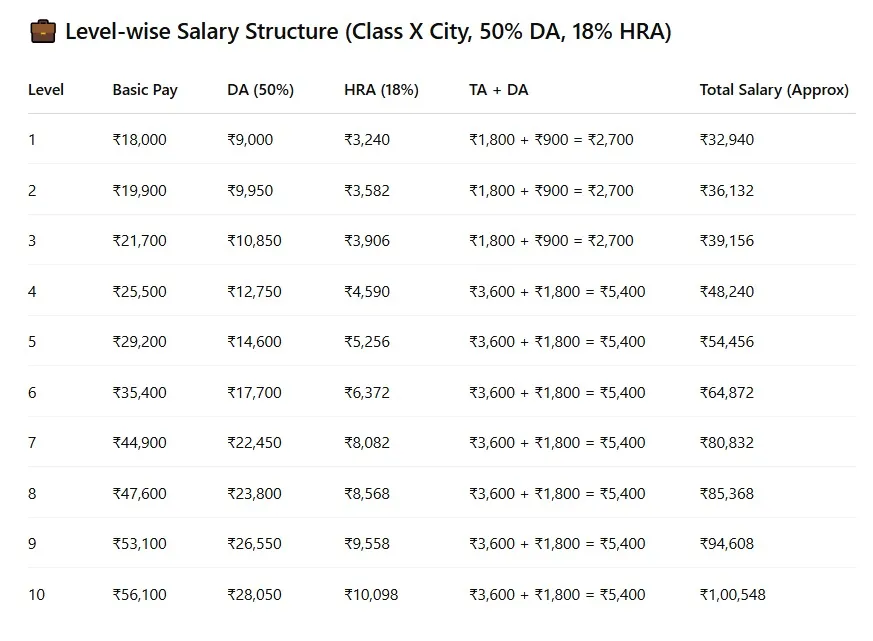Click the DA (50%) column header
Screen dimensions: 873x641
[x=260, y=90]
